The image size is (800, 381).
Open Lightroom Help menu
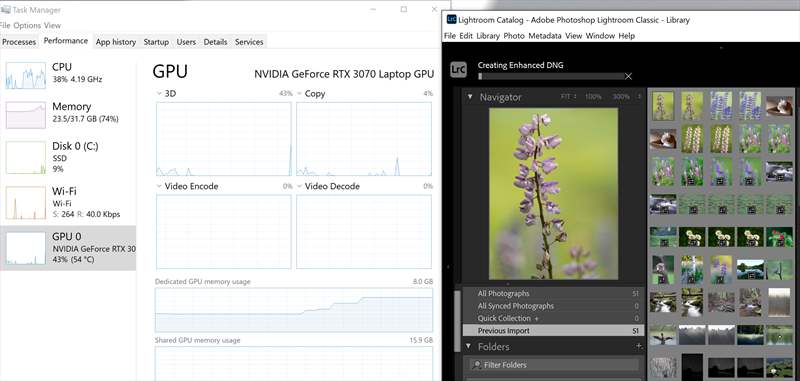tap(627, 36)
